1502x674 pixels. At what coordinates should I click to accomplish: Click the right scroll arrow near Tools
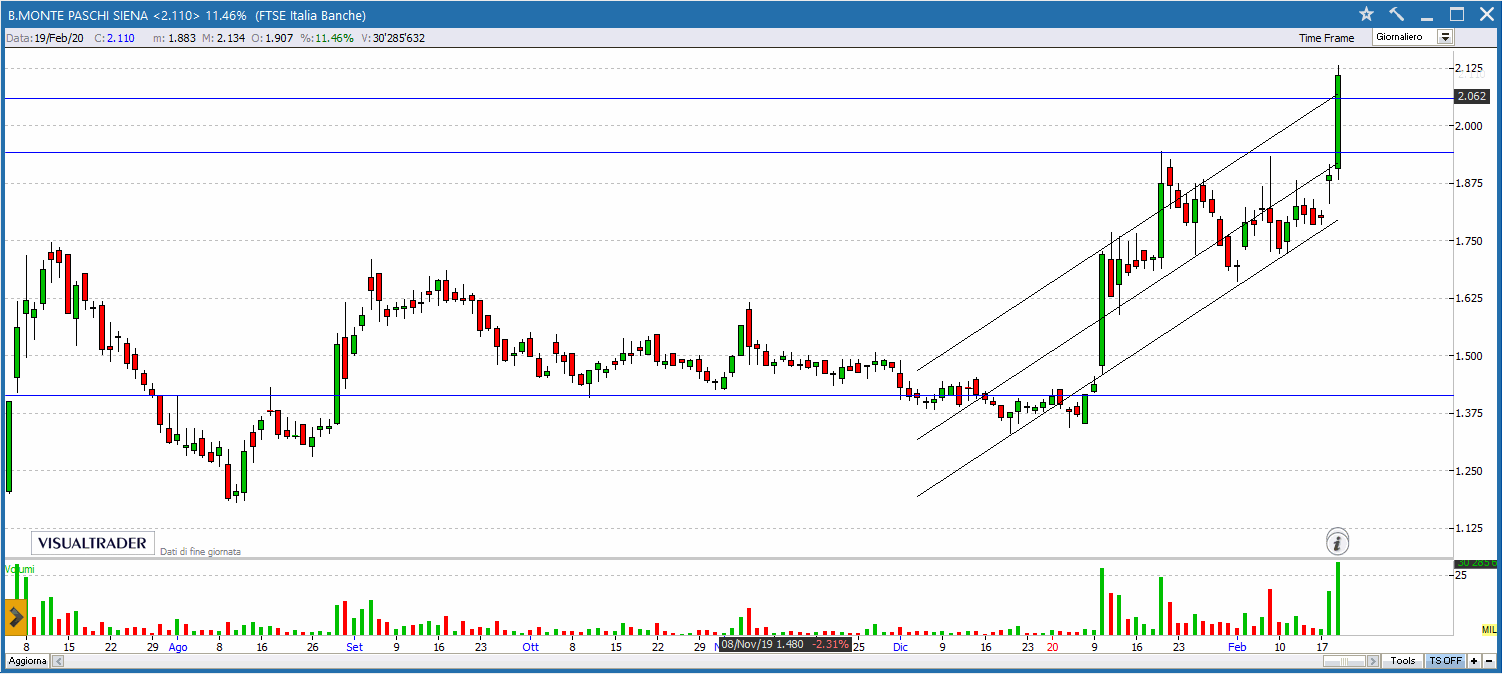tap(1373, 661)
